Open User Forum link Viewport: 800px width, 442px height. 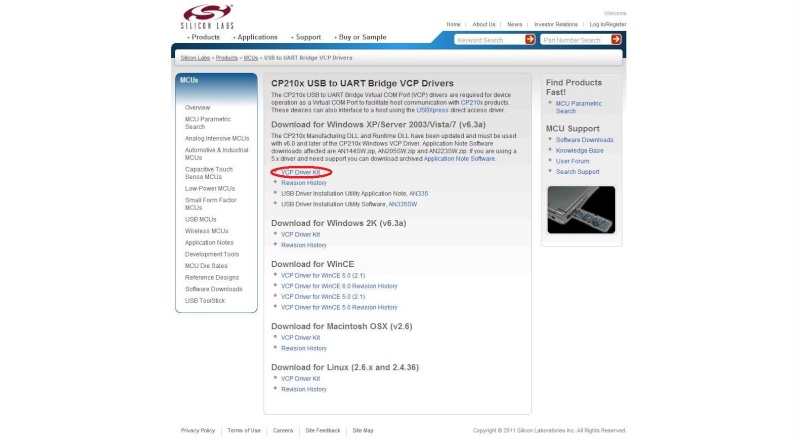click(x=572, y=161)
